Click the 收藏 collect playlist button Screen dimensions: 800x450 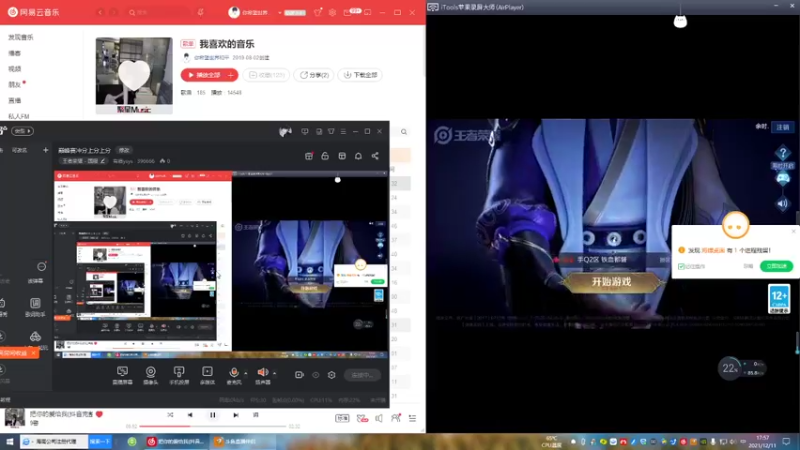pos(266,75)
